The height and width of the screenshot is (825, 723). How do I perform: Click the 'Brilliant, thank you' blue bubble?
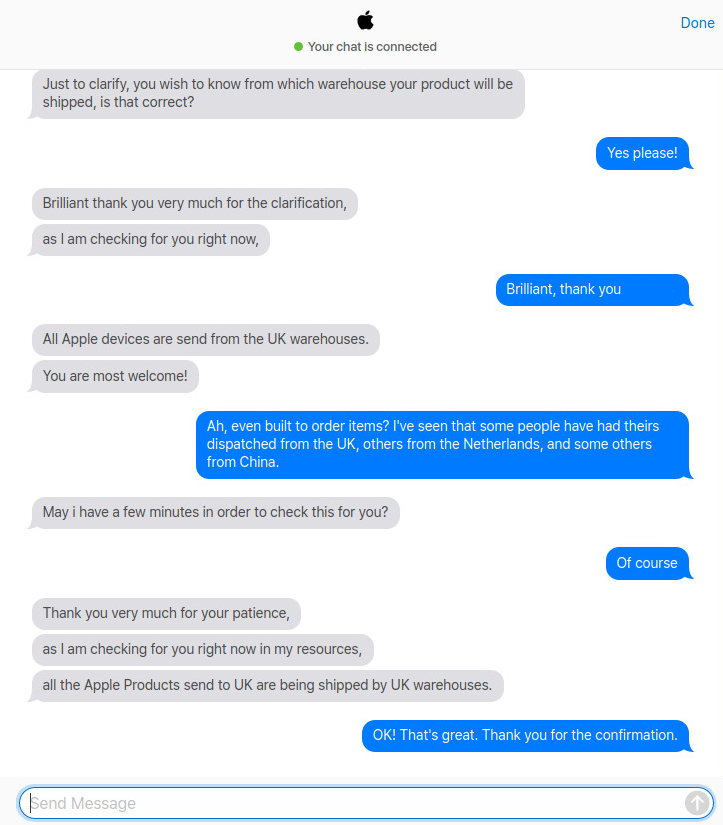593,289
